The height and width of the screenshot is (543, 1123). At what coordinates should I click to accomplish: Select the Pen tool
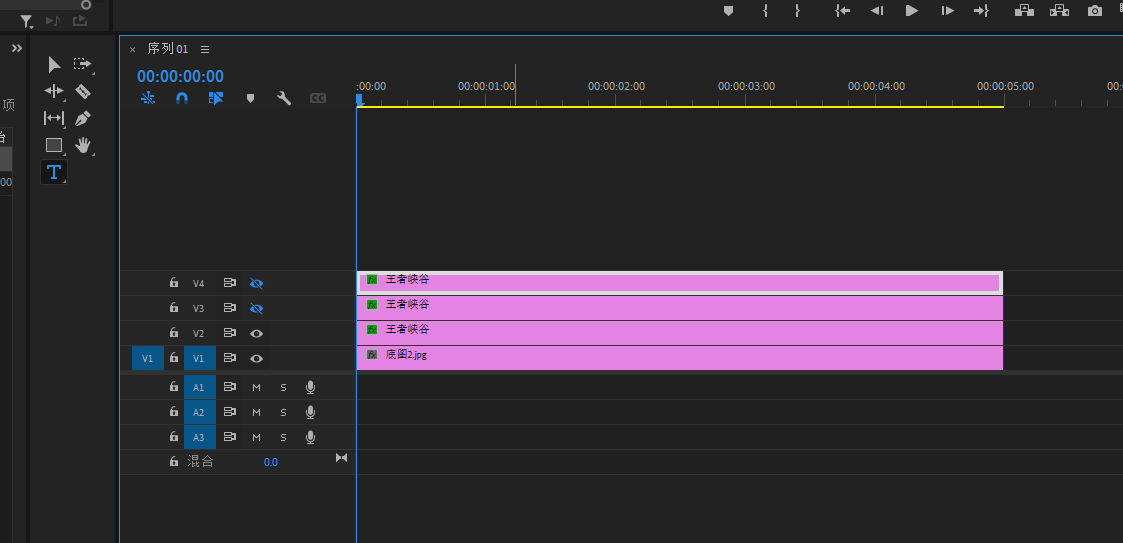coord(83,118)
